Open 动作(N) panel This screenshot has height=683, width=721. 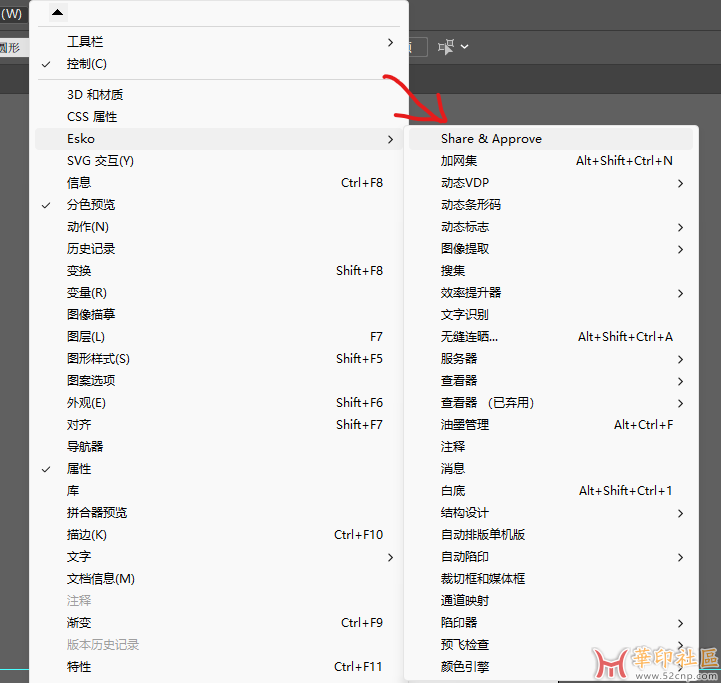[219, 227]
